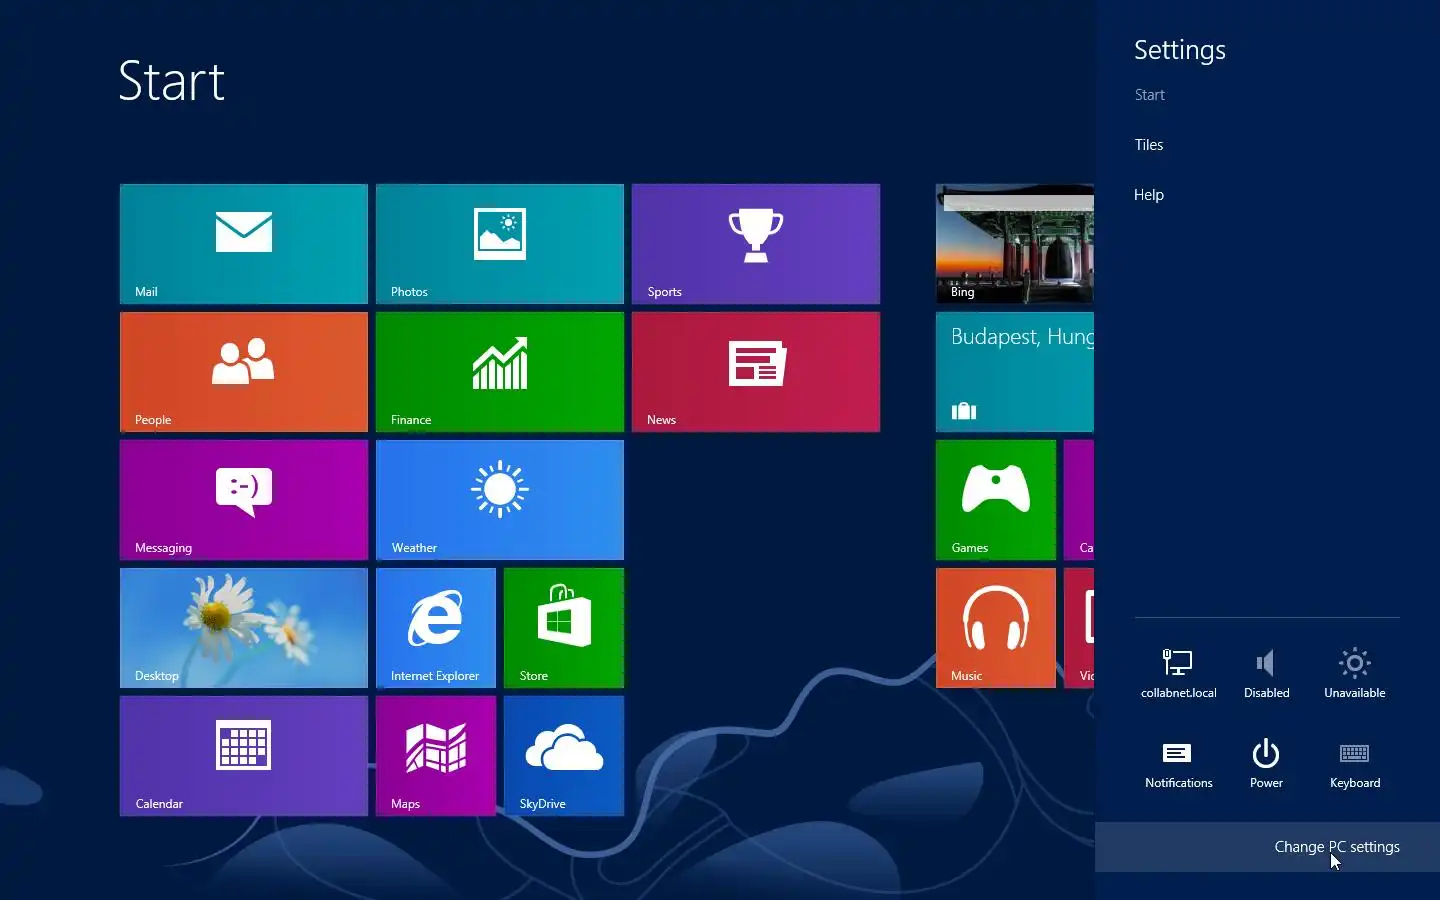Launch the Maps tile
Viewport: 1440px width, 900px height.
coord(436,756)
